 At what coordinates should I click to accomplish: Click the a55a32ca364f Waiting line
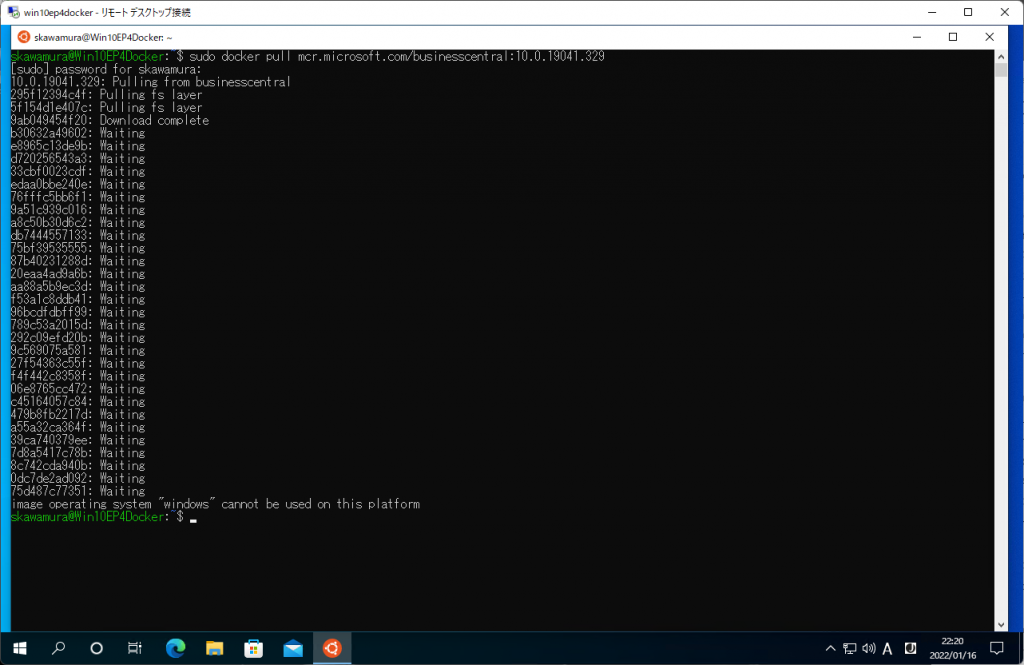tap(78, 427)
